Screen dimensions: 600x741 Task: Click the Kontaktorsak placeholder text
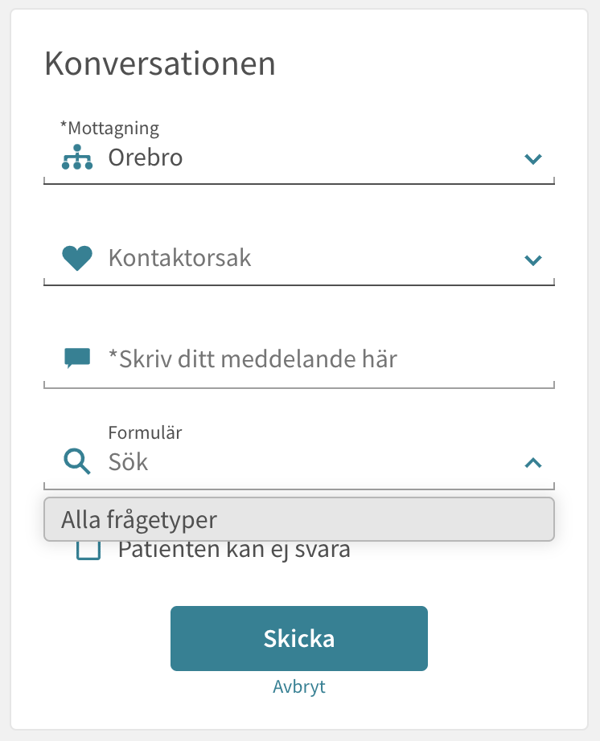[180, 258]
